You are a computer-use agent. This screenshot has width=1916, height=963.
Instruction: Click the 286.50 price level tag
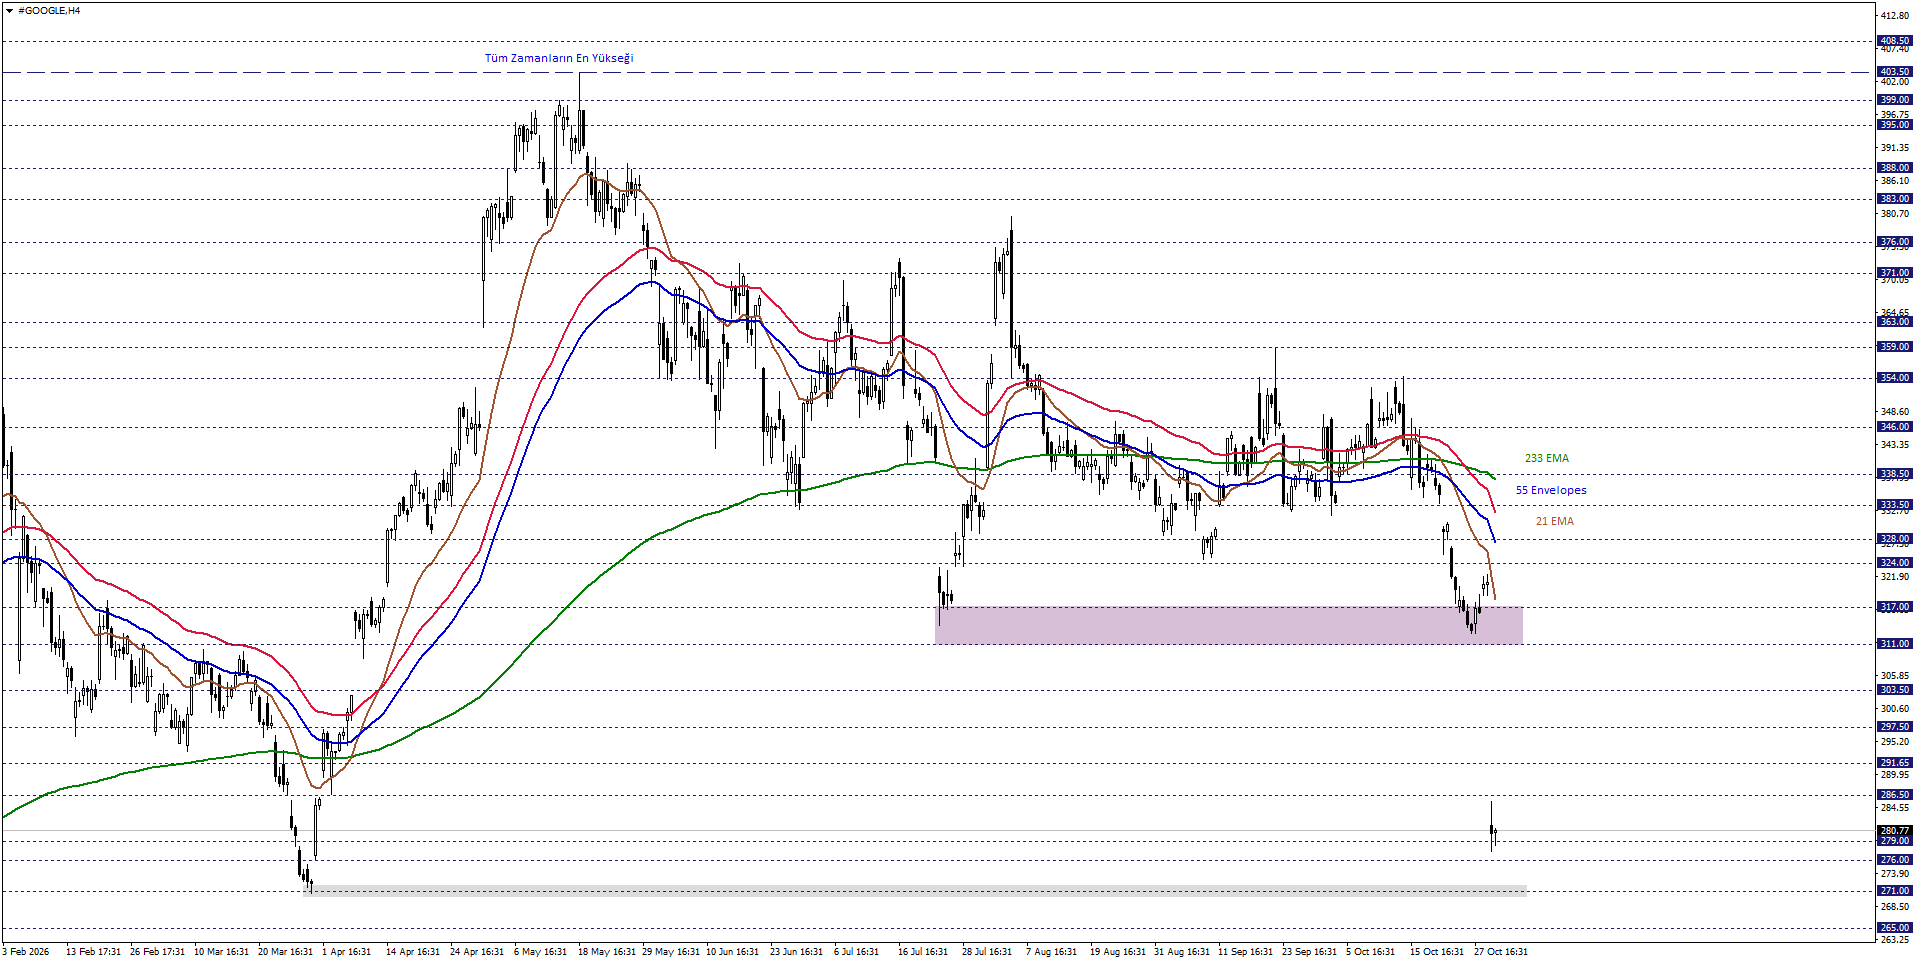(x=1894, y=795)
